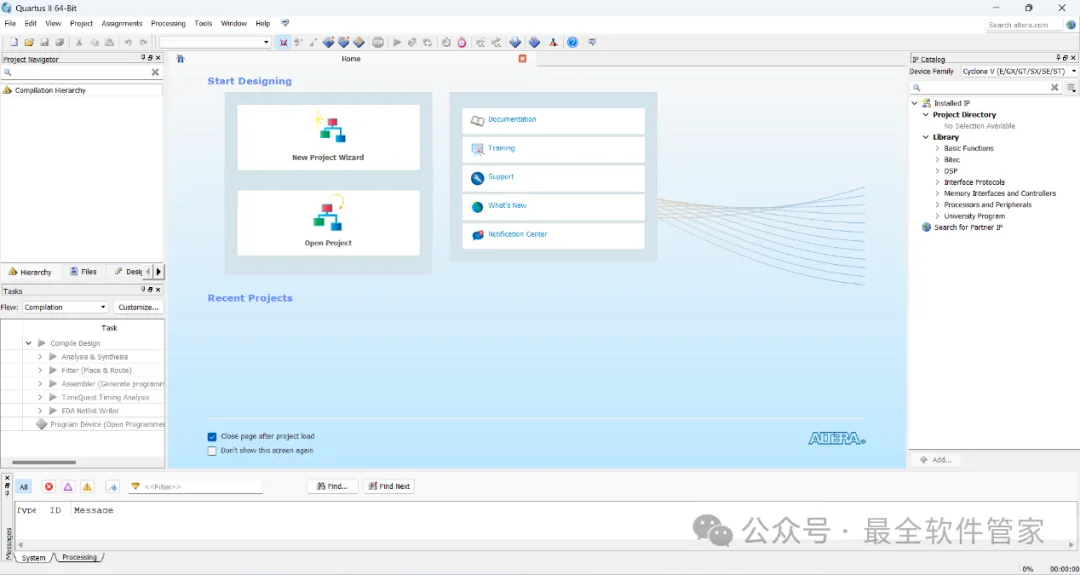The height and width of the screenshot is (575, 1080).
Task: Expand Fitter (Place & Route) task
Action: 40,370
